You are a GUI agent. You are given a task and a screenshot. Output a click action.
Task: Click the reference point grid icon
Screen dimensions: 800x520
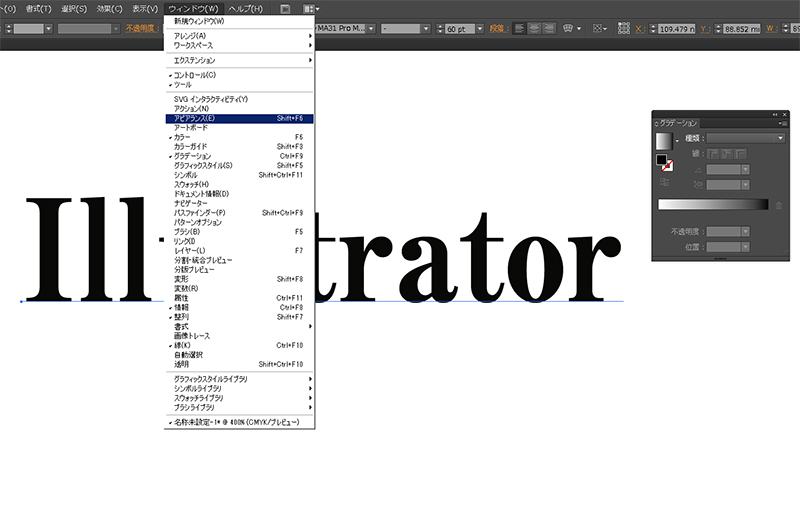(x=623, y=28)
